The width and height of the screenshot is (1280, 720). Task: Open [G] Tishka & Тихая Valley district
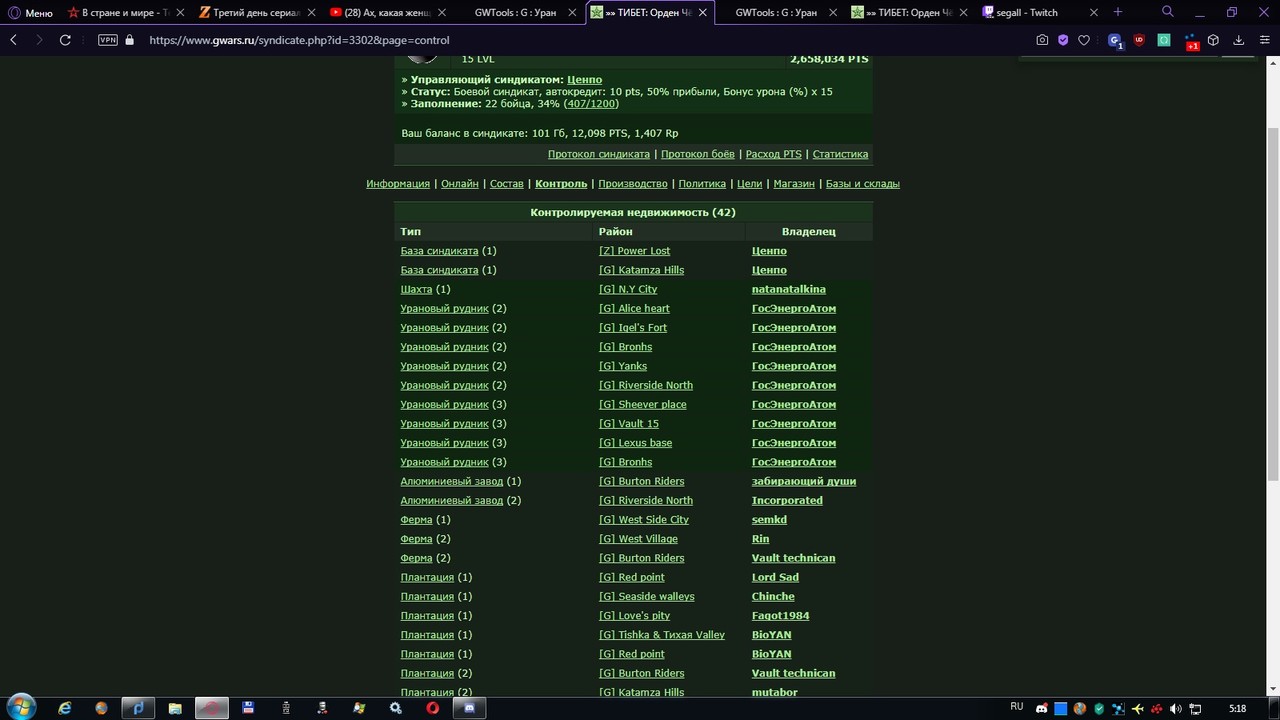[x=662, y=635]
